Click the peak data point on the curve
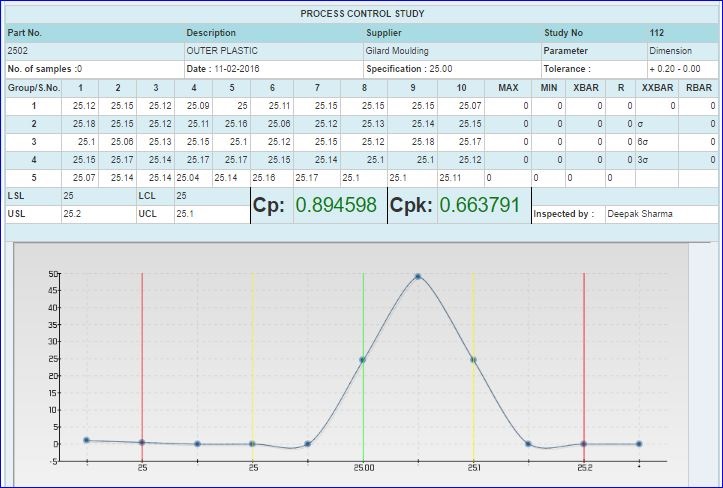 [x=418, y=276]
